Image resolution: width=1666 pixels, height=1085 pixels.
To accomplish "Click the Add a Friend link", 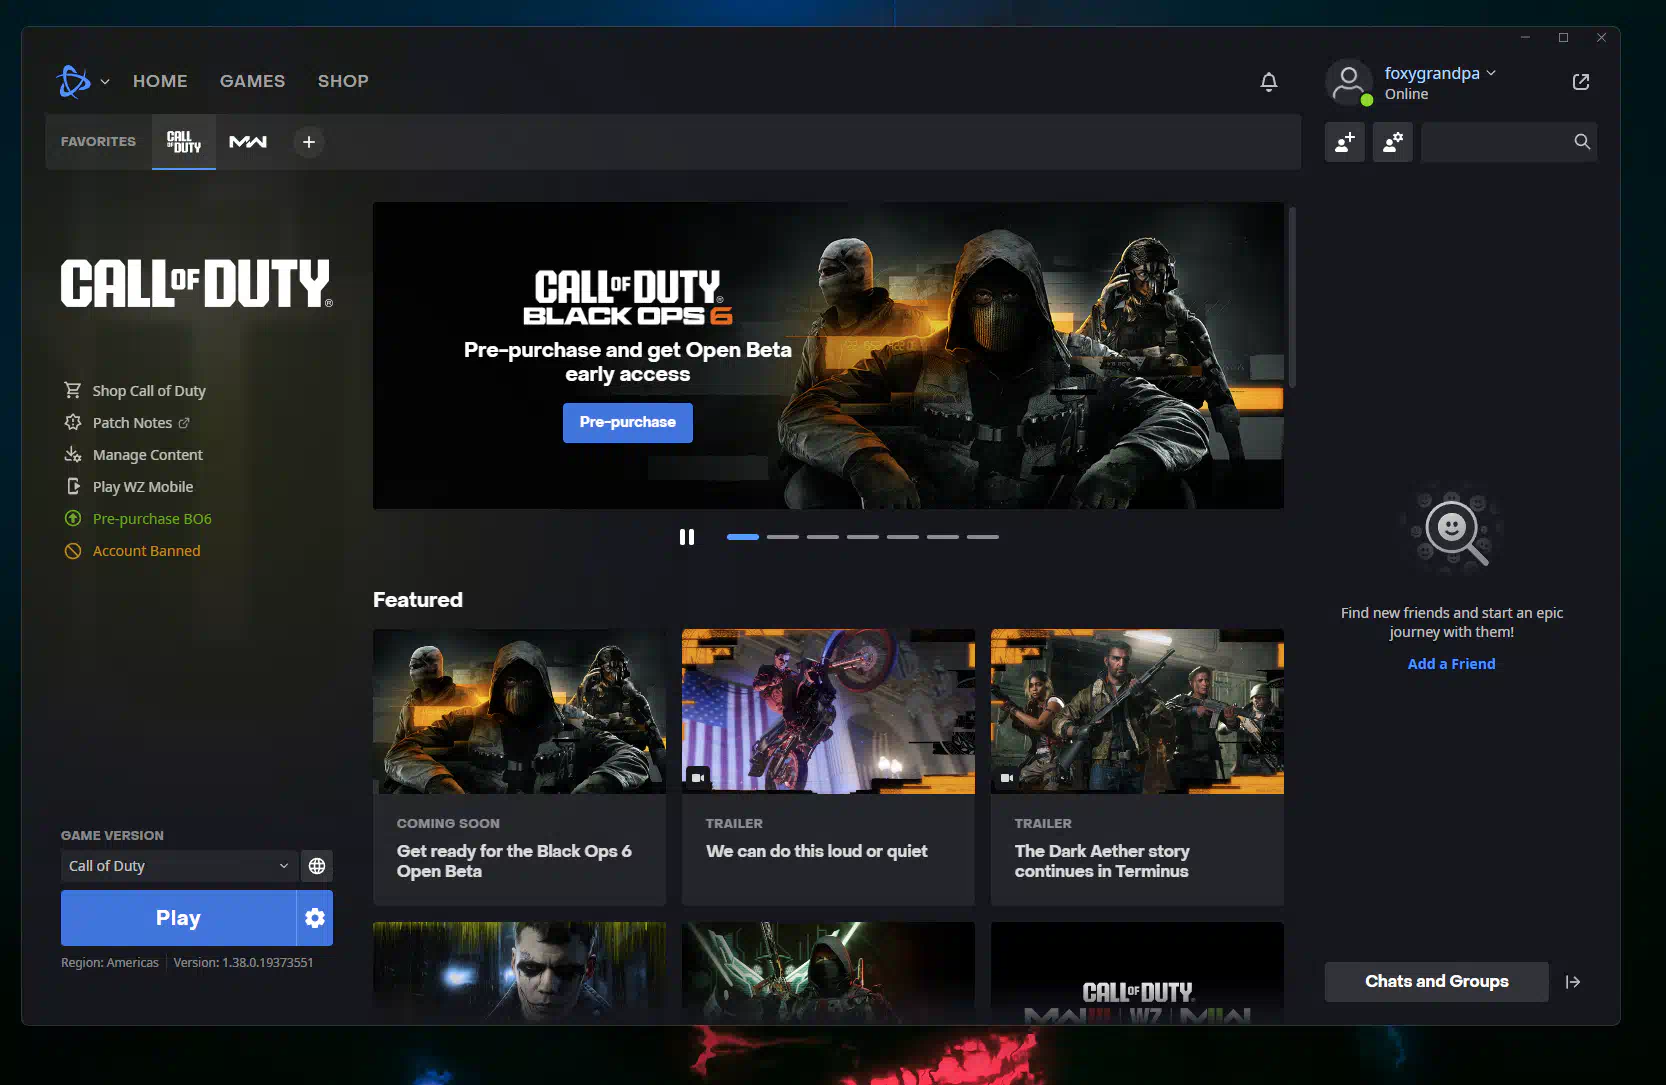I will pos(1451,664).
